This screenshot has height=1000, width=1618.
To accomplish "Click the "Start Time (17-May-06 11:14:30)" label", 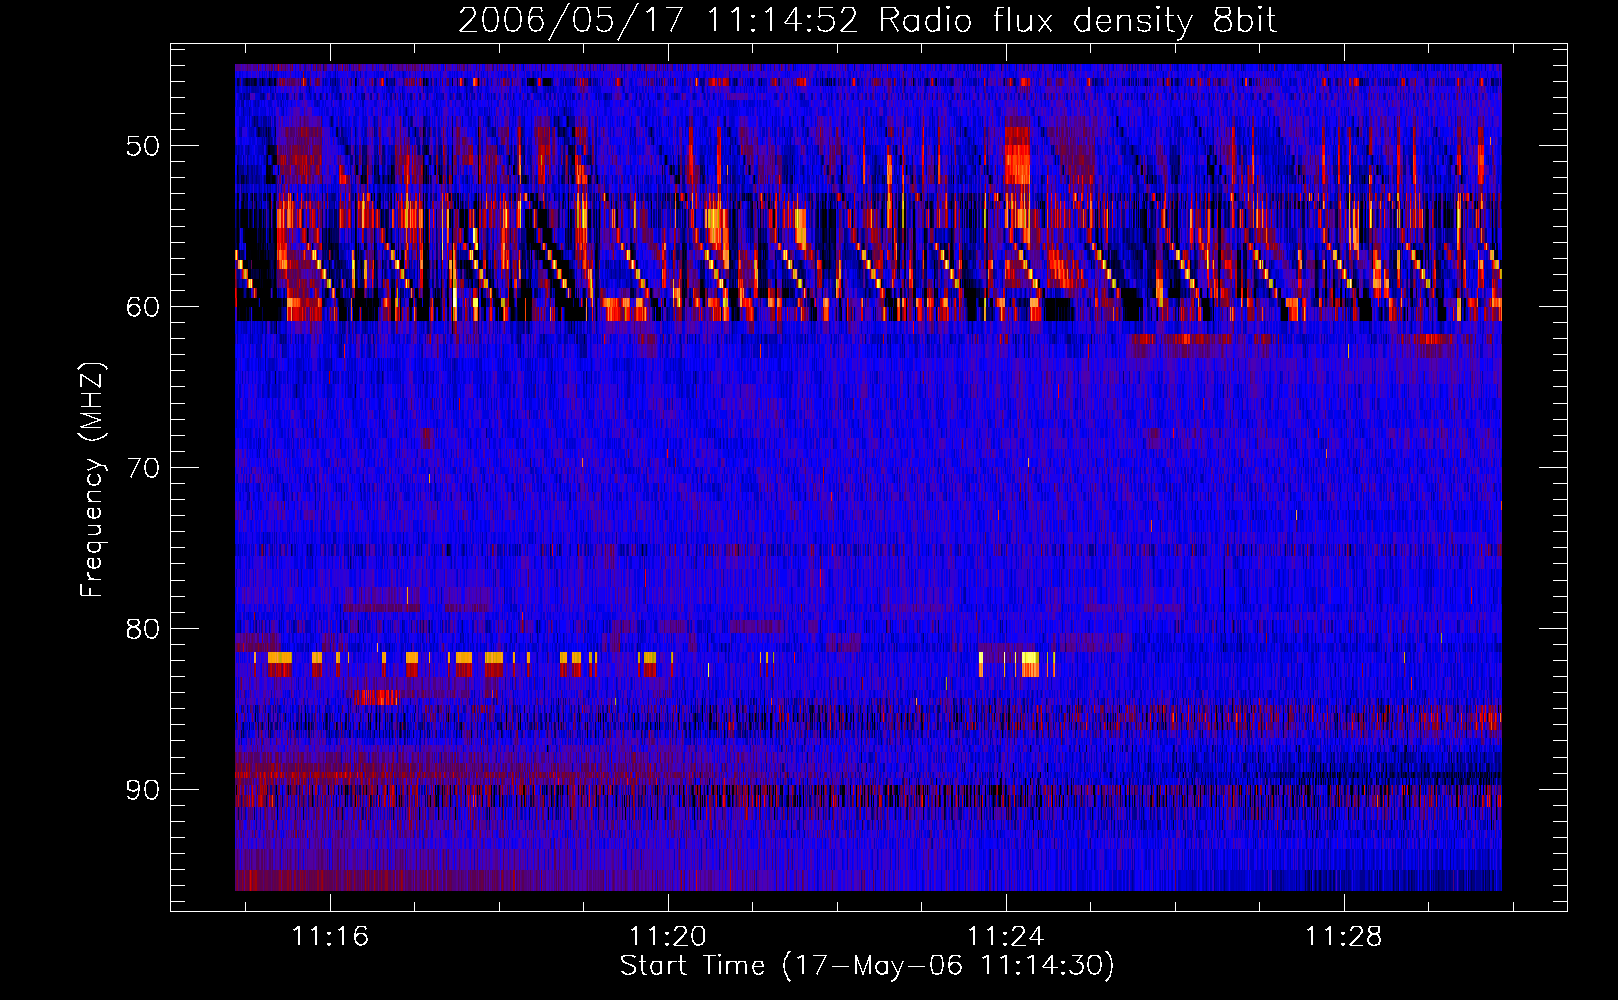I will (x=867, y=966).
